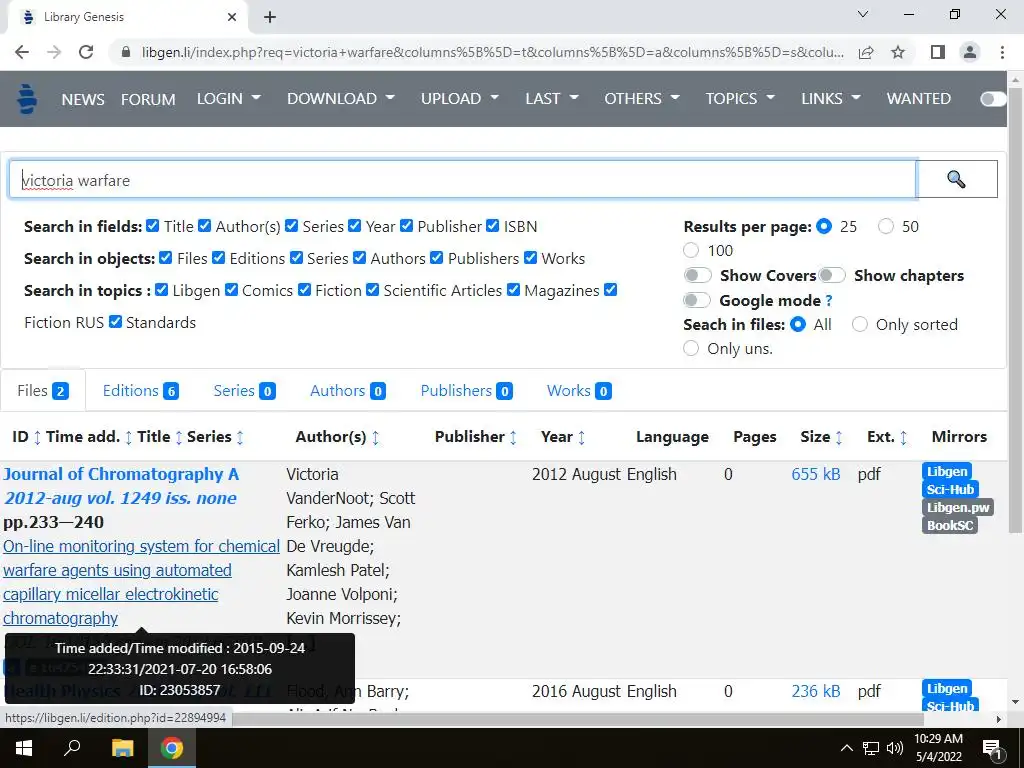The image size is (1024, 768).
Task: Toggle Show chapters switch
Action: (831, 275)
